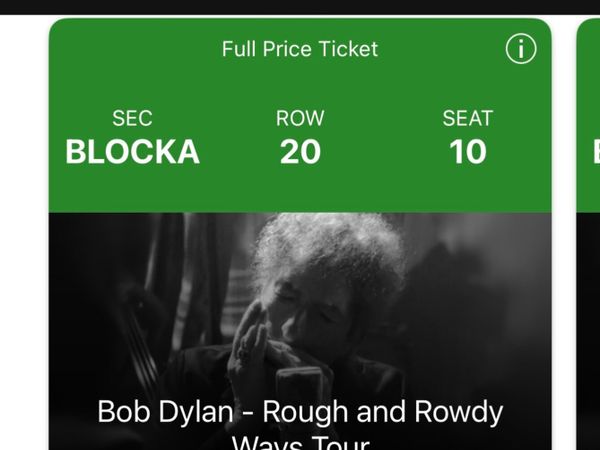Image resolution: width=600 pixels, height=450 pixels.
Task: Click the SEAT label
Action: (x=467, y=118)
